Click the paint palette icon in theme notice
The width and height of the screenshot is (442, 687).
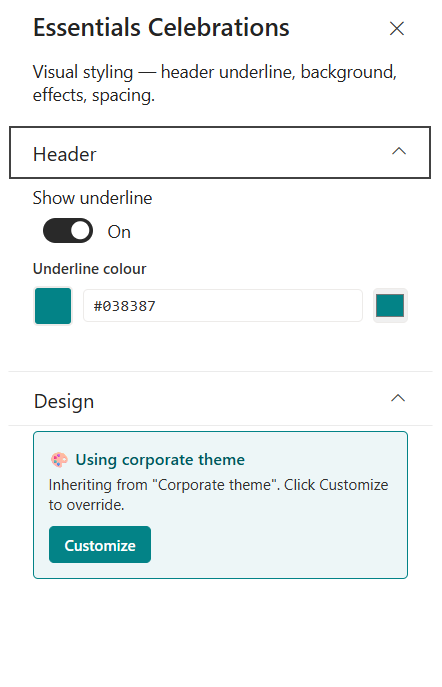pyautogui.click(x=59, y=460)
